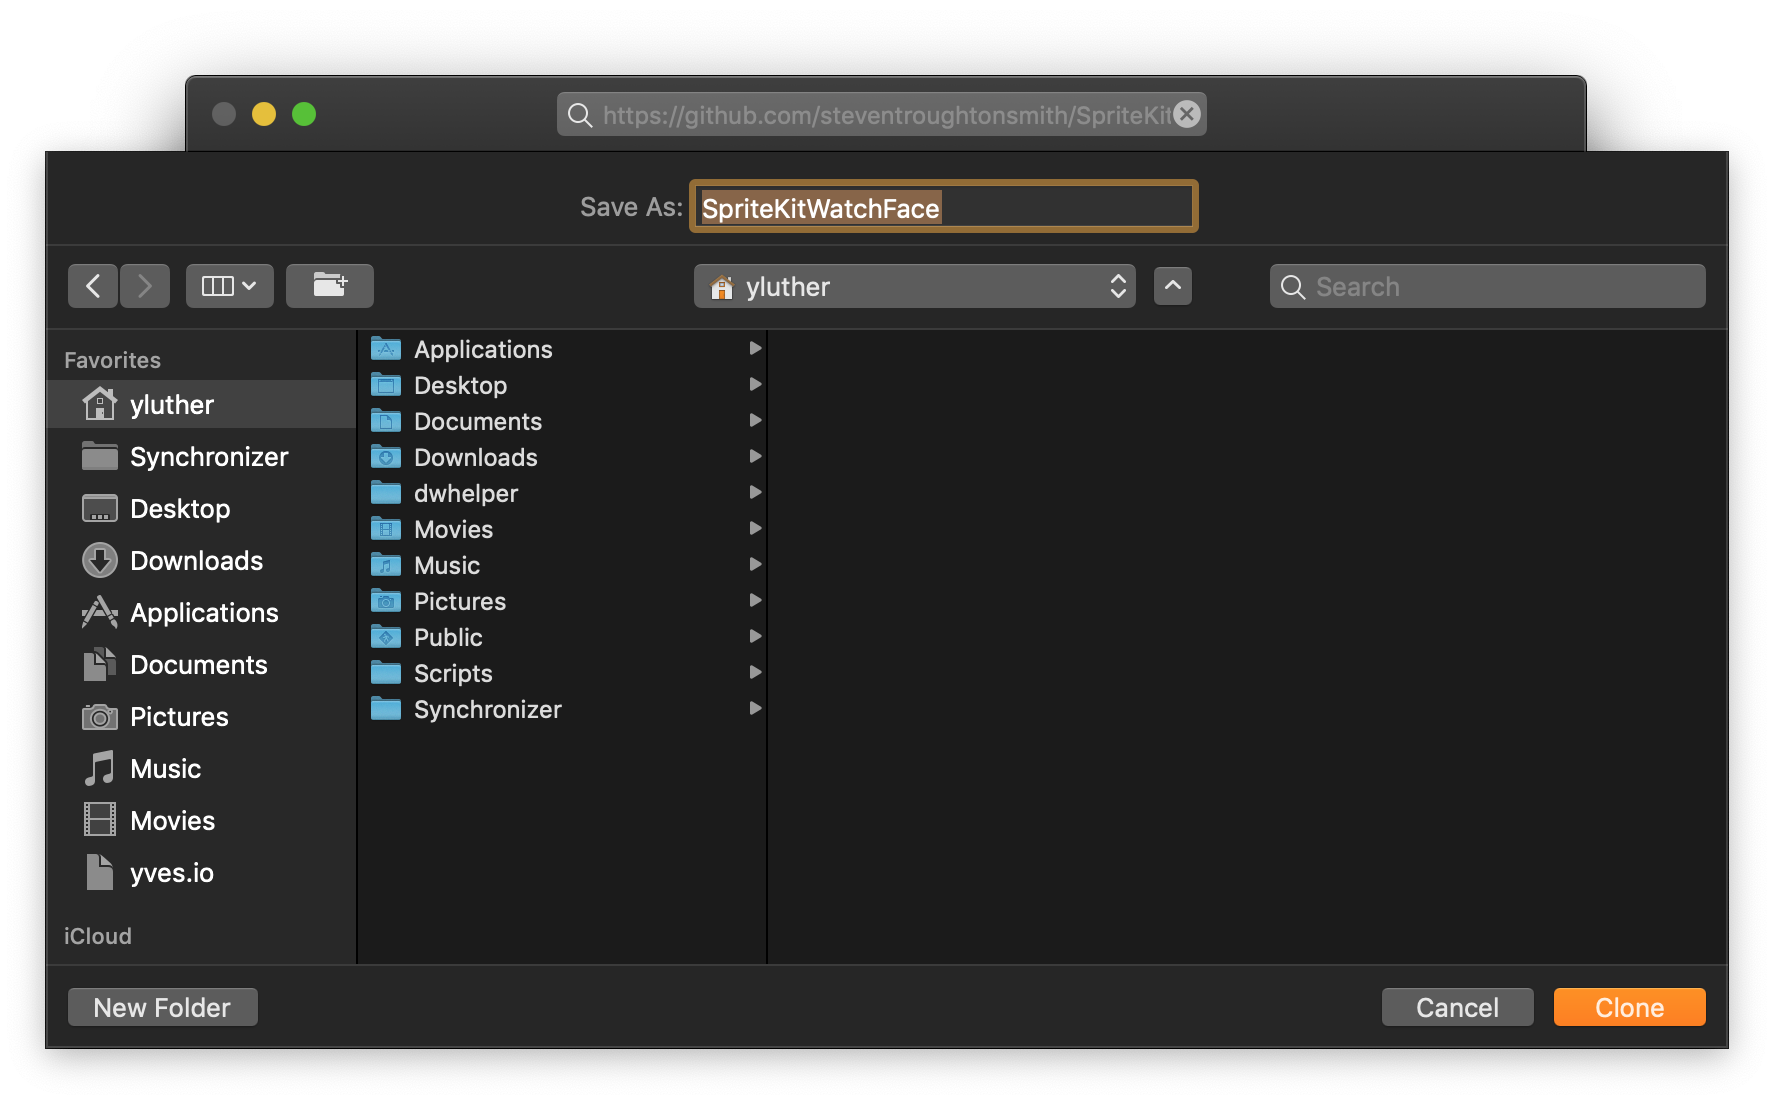Image resolution: width=1774 pixels, height=1102 pixels.
Task: Select Downloads in the Favorites sidebar
Action: coord(202,561)
